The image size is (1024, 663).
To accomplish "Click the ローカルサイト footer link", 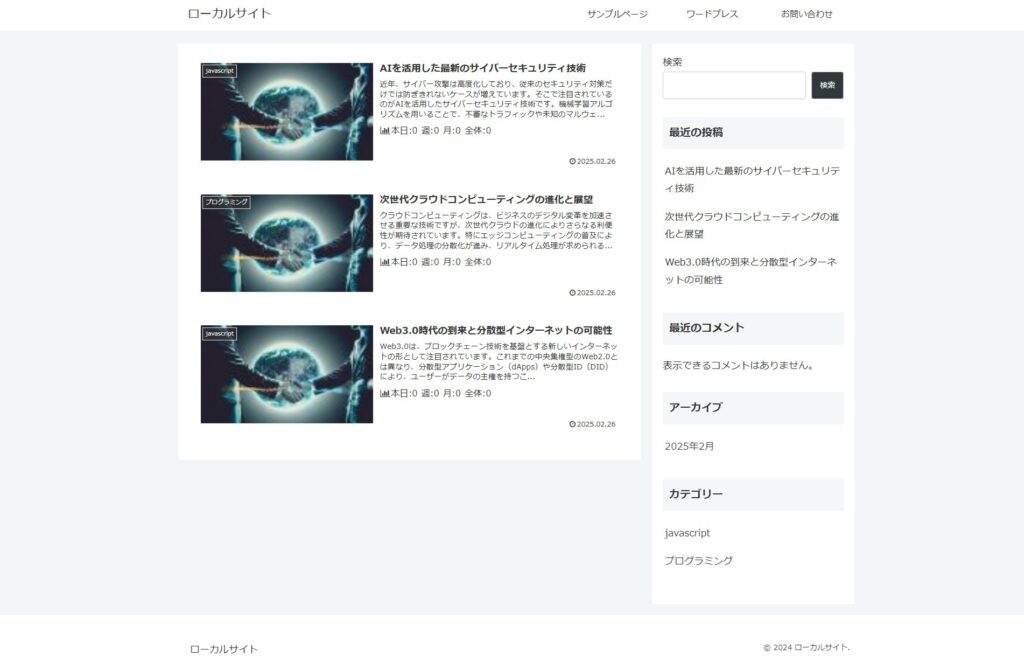I will [x=224, y=649].
